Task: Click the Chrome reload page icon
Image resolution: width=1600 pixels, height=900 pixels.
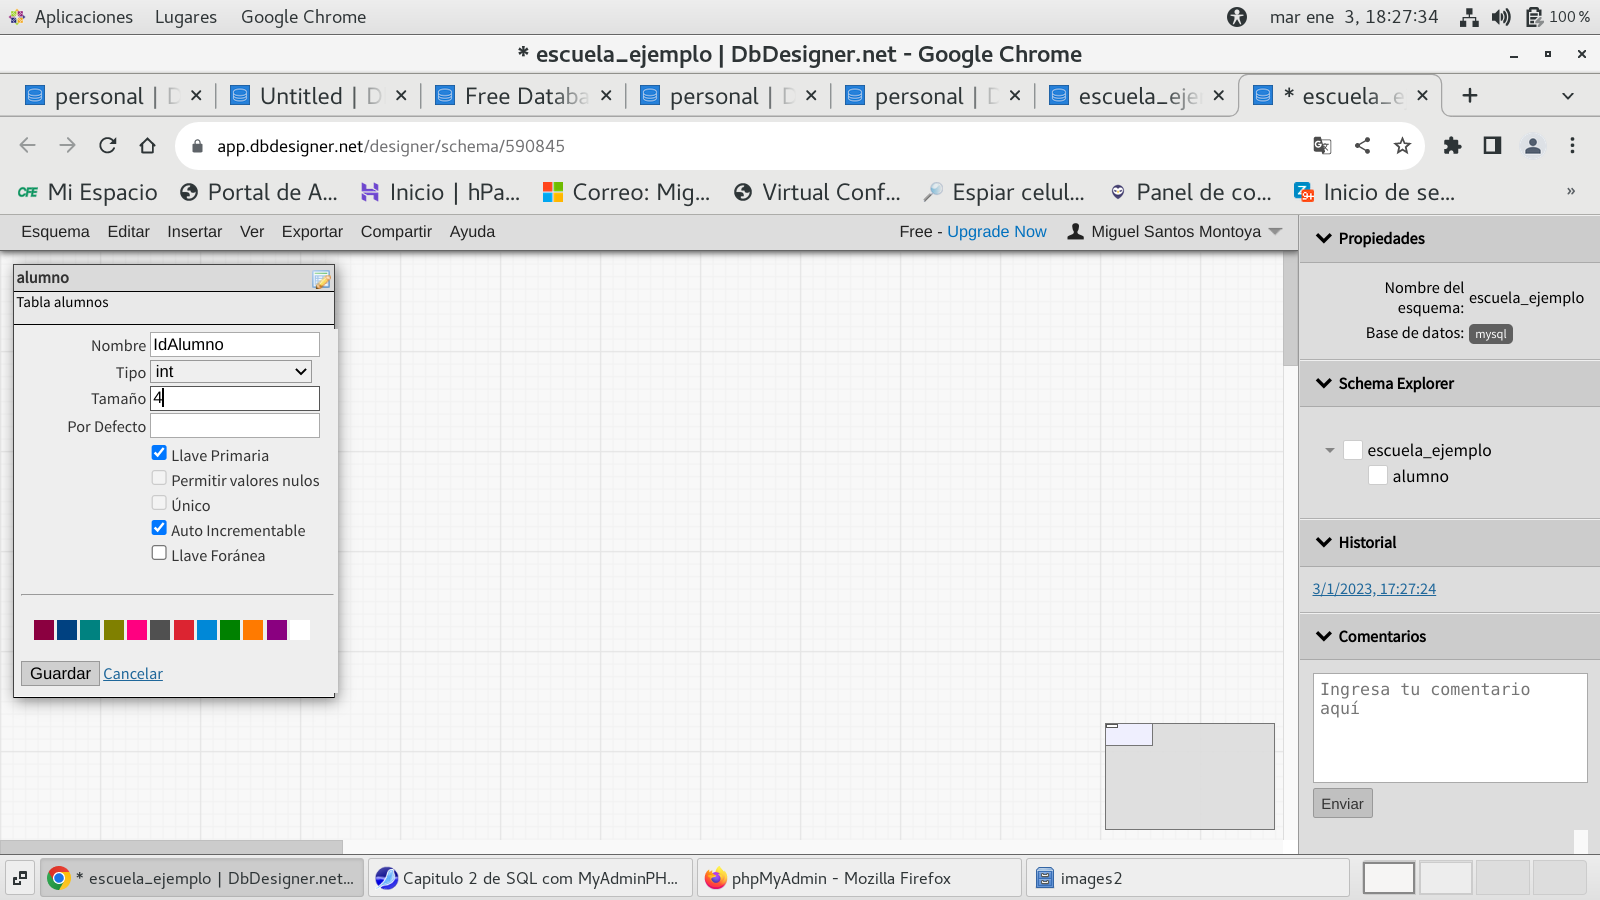Action: (x=108, y=146)
